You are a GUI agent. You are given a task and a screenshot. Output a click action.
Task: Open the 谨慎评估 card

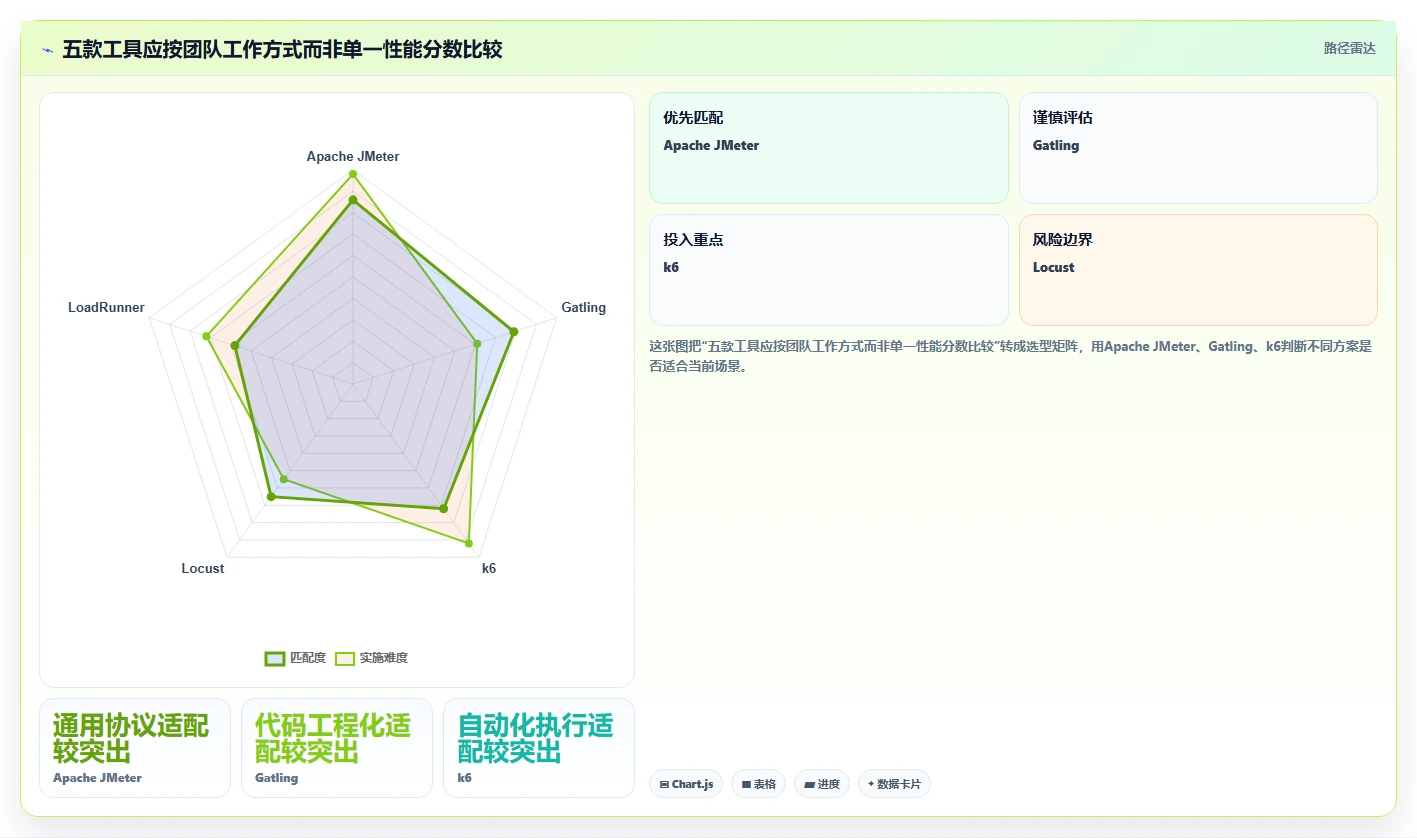point(1198,148)
